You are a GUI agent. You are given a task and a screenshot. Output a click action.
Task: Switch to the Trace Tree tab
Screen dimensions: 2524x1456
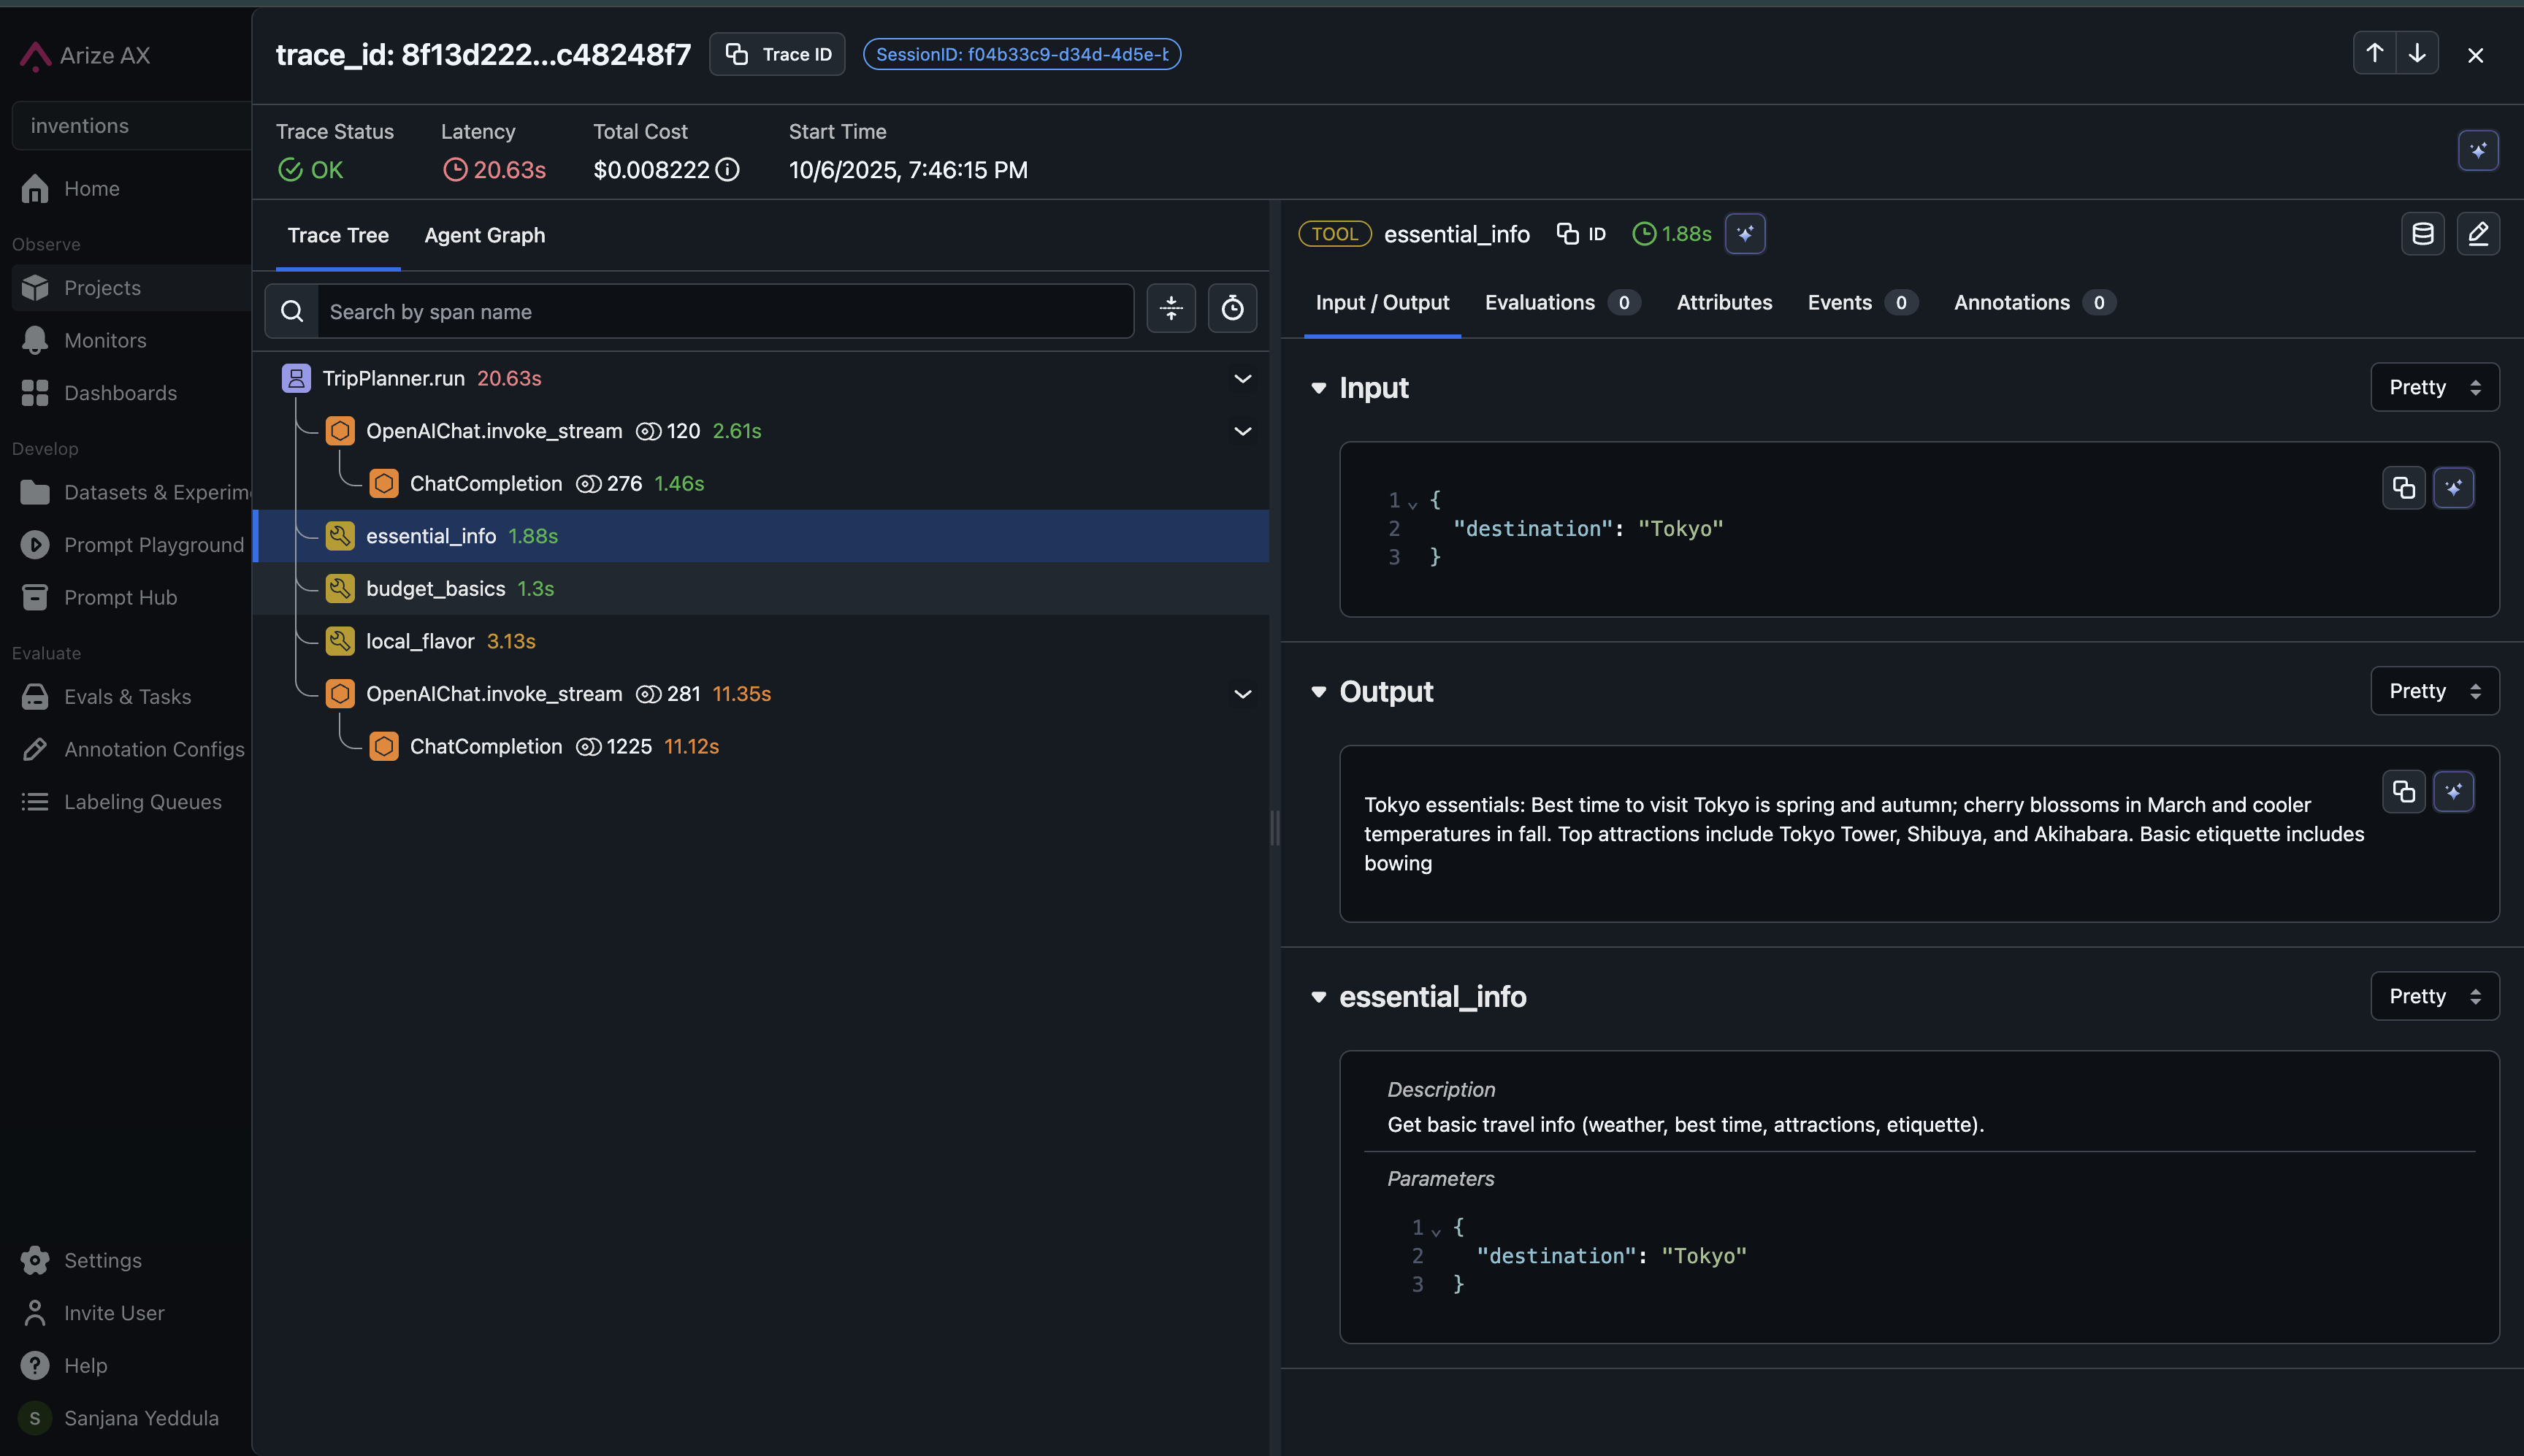point(338,235)
